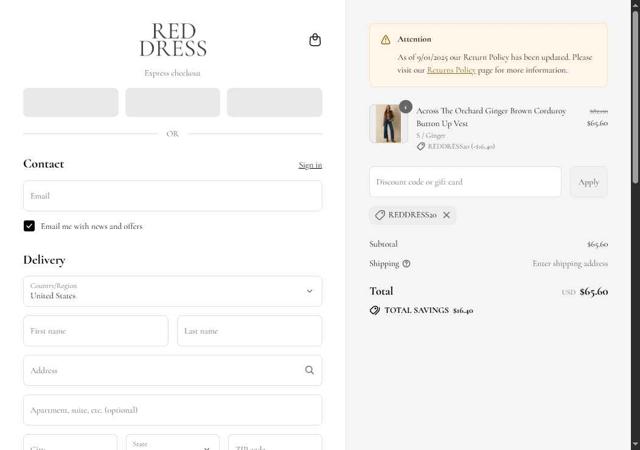Image resolution: width=640 pixels, height=450 pixels.
Task: Focus the Discount code or gift card field
Action: [x=465, y=182]
